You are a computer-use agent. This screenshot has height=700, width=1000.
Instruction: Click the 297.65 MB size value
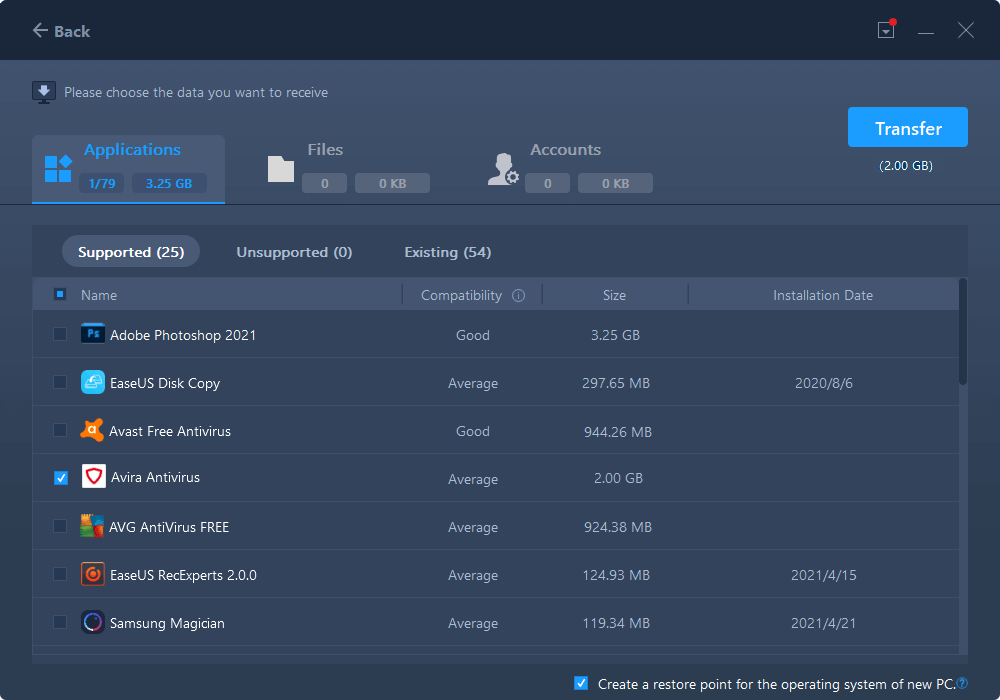coord(616,383)
